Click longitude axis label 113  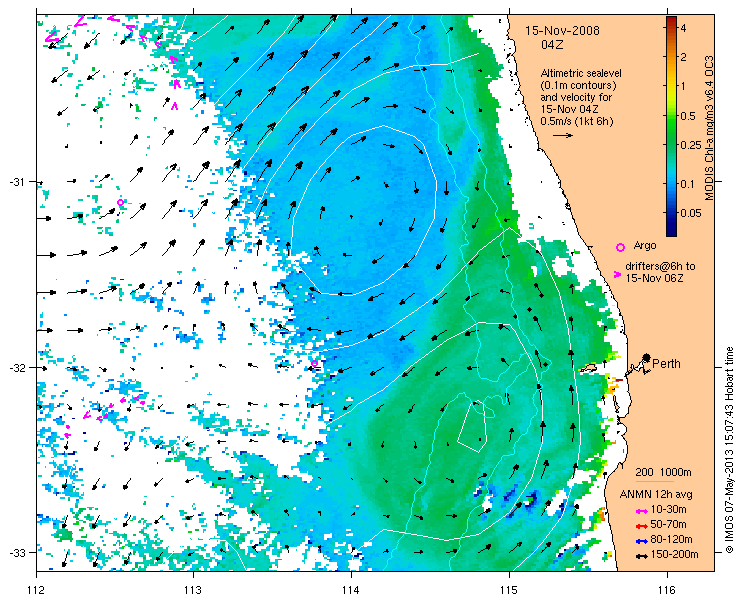point(193,590)
